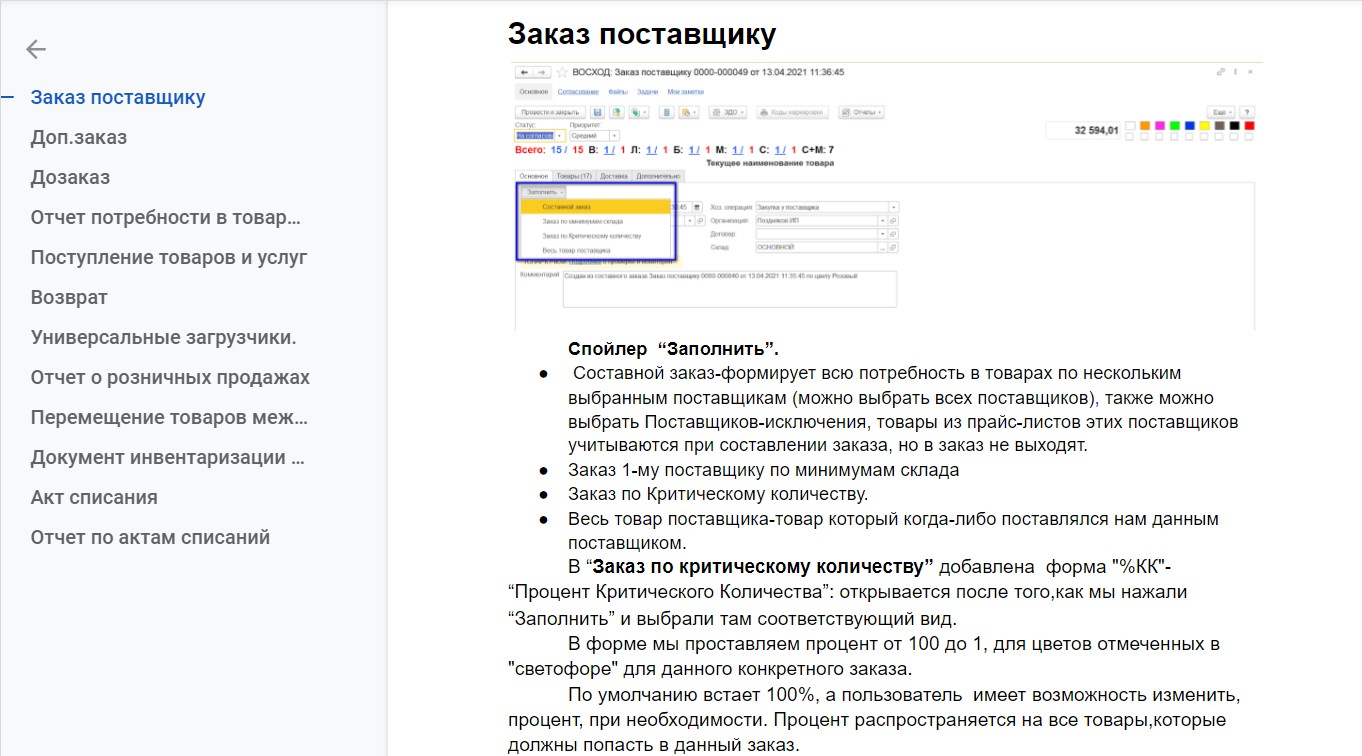Click the page heading 'Заказ поставщику'
This screenshot has width=1362, height=756.
point(642,34)
